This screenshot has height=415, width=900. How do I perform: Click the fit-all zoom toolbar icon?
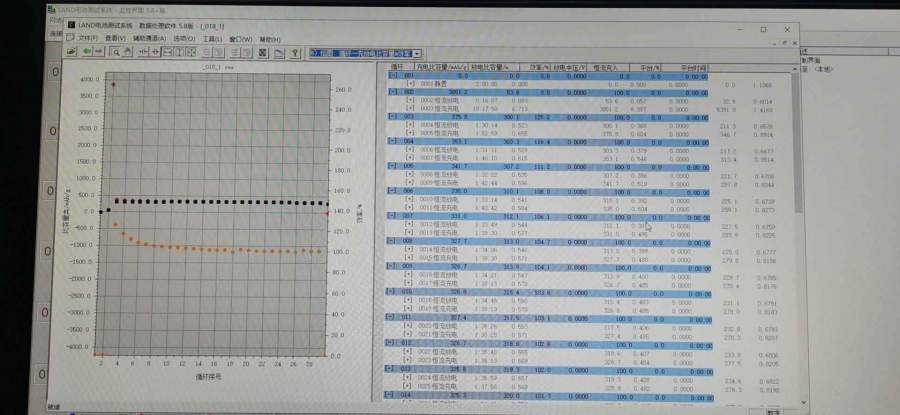pyautogui.click(x=191, y=52)
